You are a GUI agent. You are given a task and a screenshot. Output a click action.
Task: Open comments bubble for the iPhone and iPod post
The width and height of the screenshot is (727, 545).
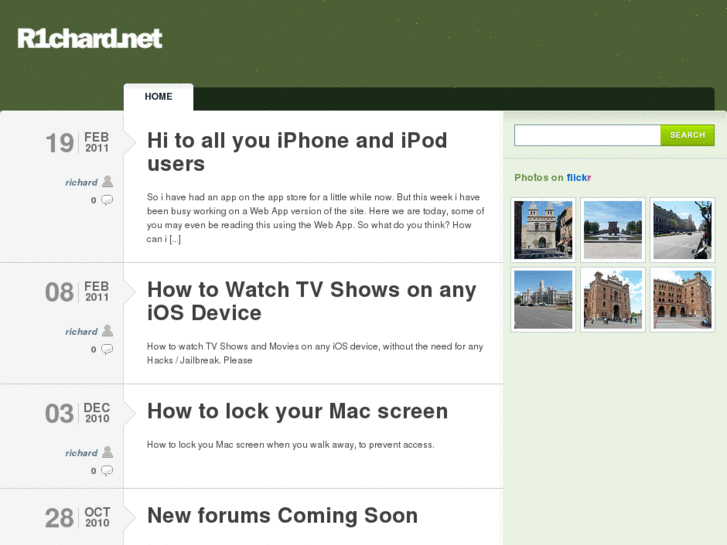point(107,200)
